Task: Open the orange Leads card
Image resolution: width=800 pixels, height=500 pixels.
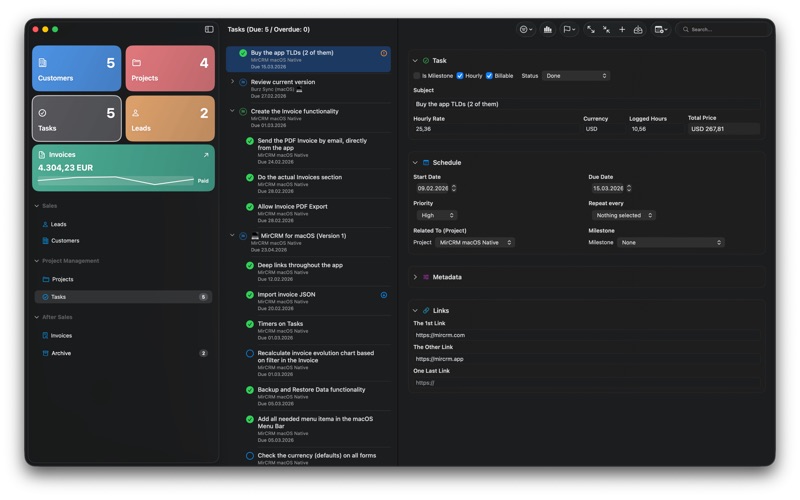Action: (x=170, y=118)
